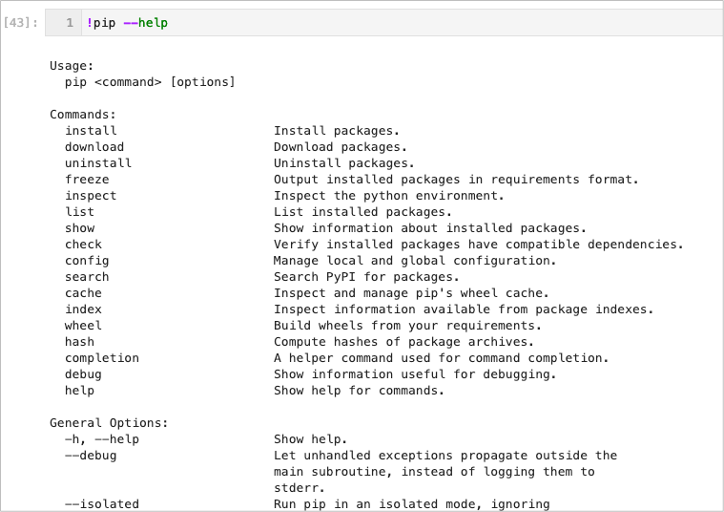Click the 'wheel' command in the output

[x=83, y=326]
